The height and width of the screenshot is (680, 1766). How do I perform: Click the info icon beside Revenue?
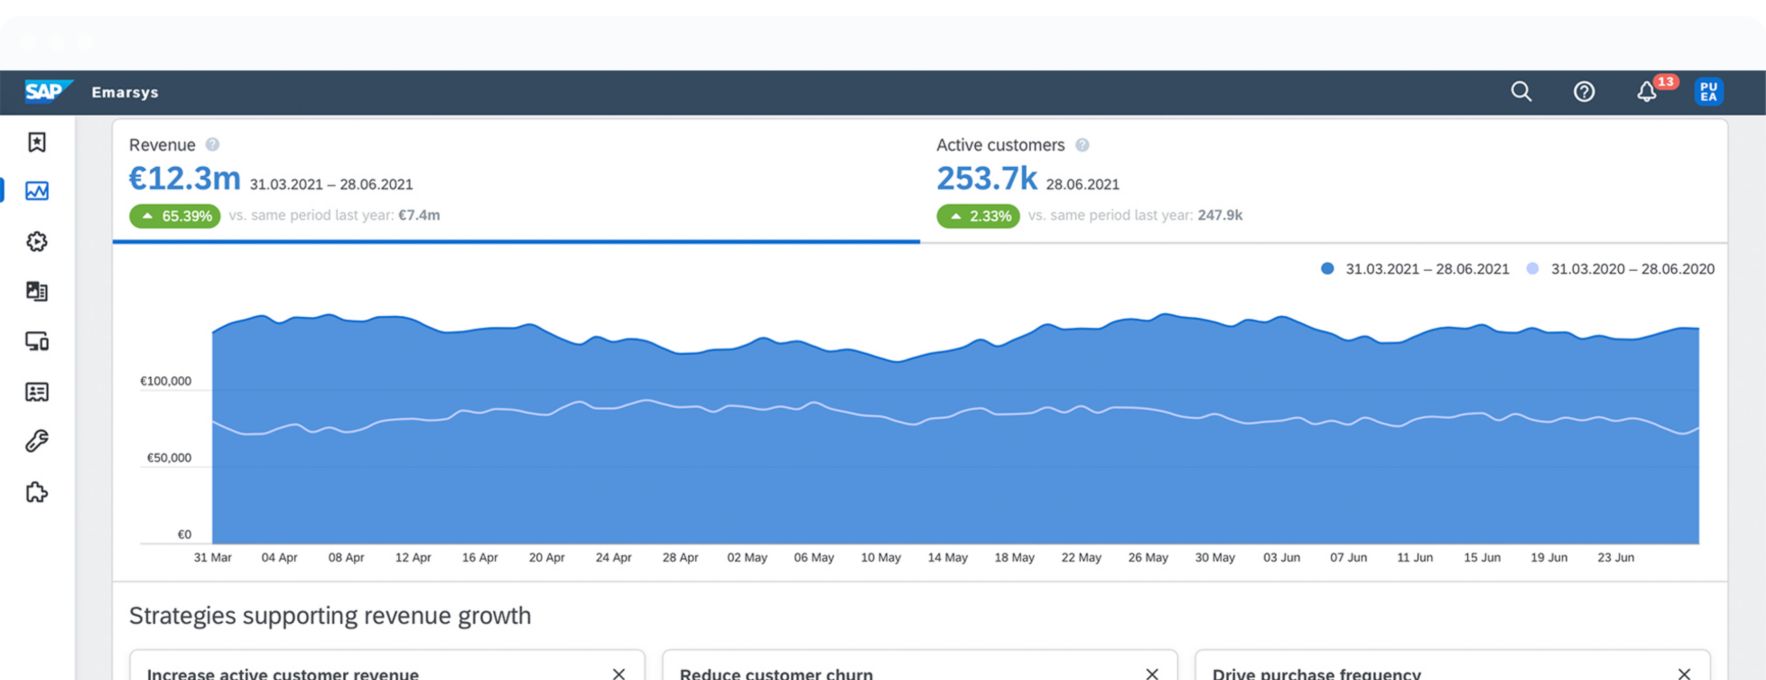pos(212,145)
